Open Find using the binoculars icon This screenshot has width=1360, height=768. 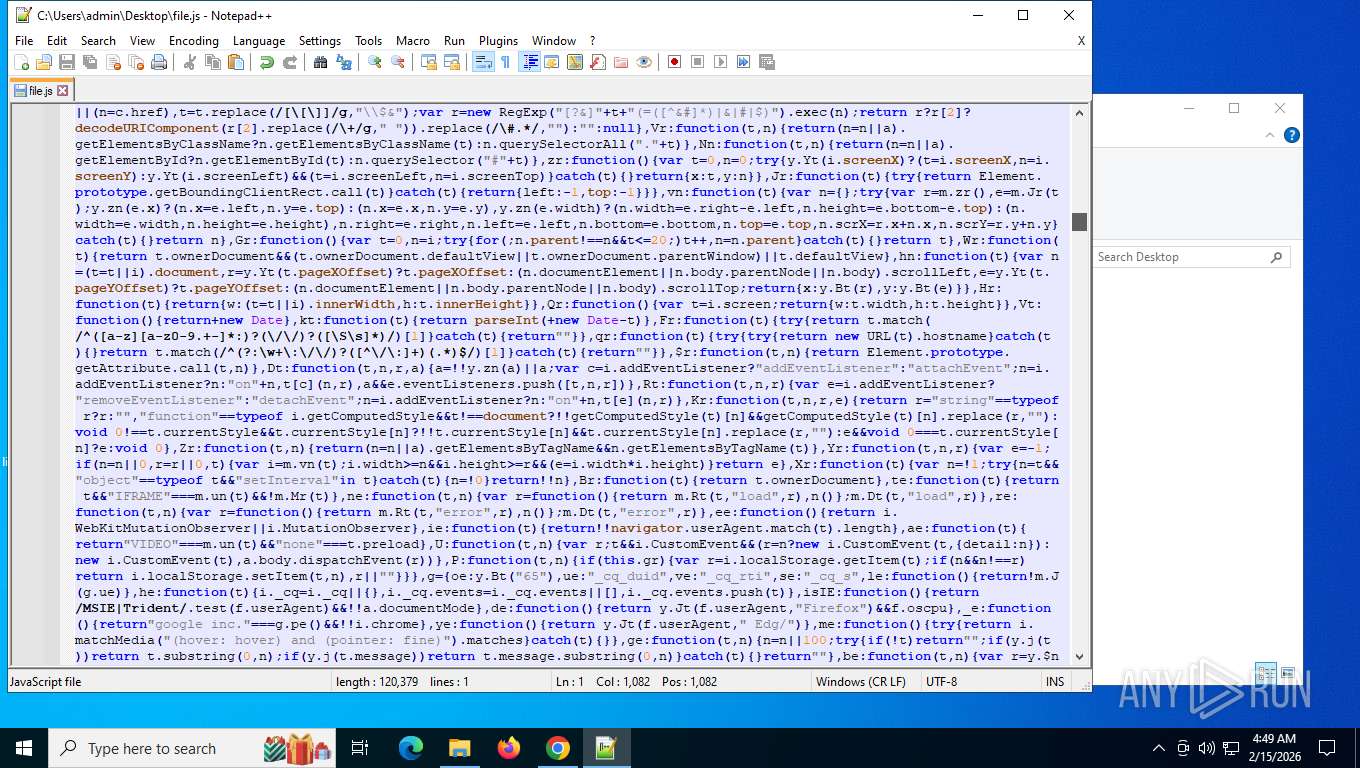[321, 62]
